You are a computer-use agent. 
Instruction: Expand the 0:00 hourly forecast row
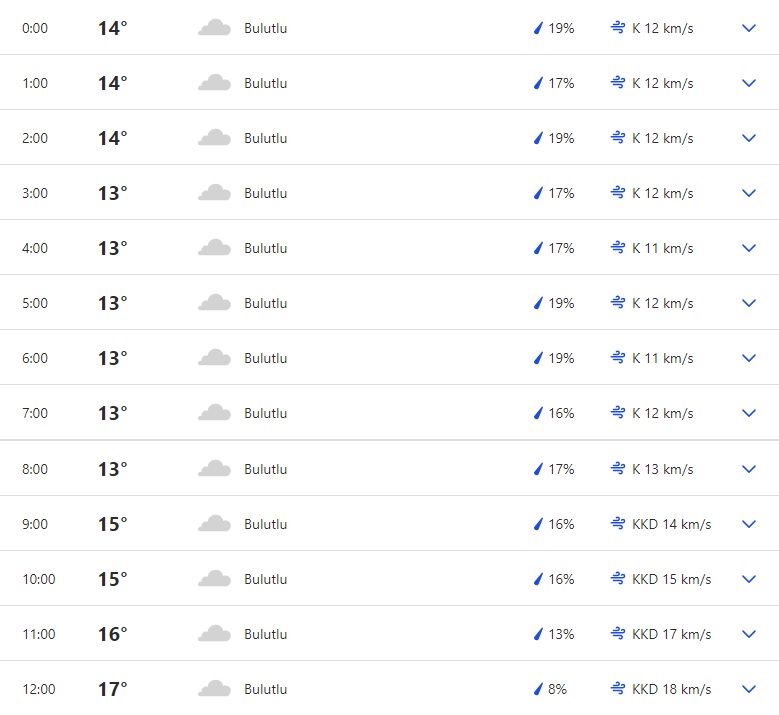749,28
